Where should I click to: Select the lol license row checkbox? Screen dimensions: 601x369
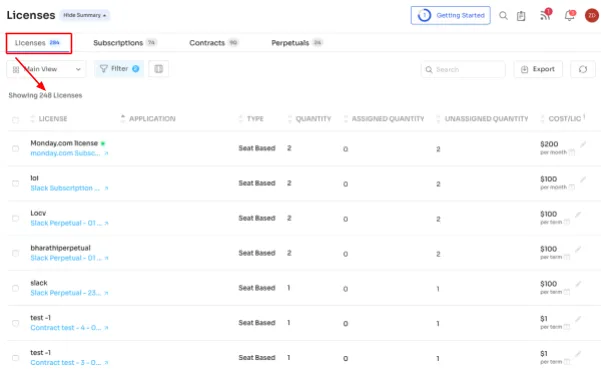click(15, 183)
